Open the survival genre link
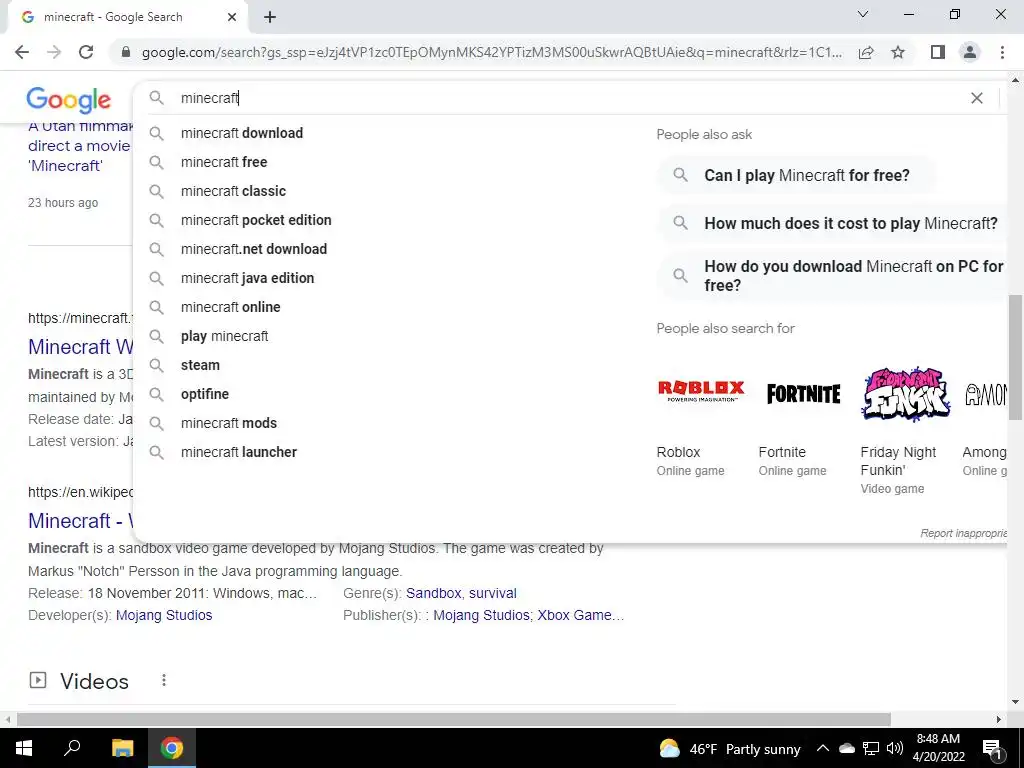 click(492, 593)
